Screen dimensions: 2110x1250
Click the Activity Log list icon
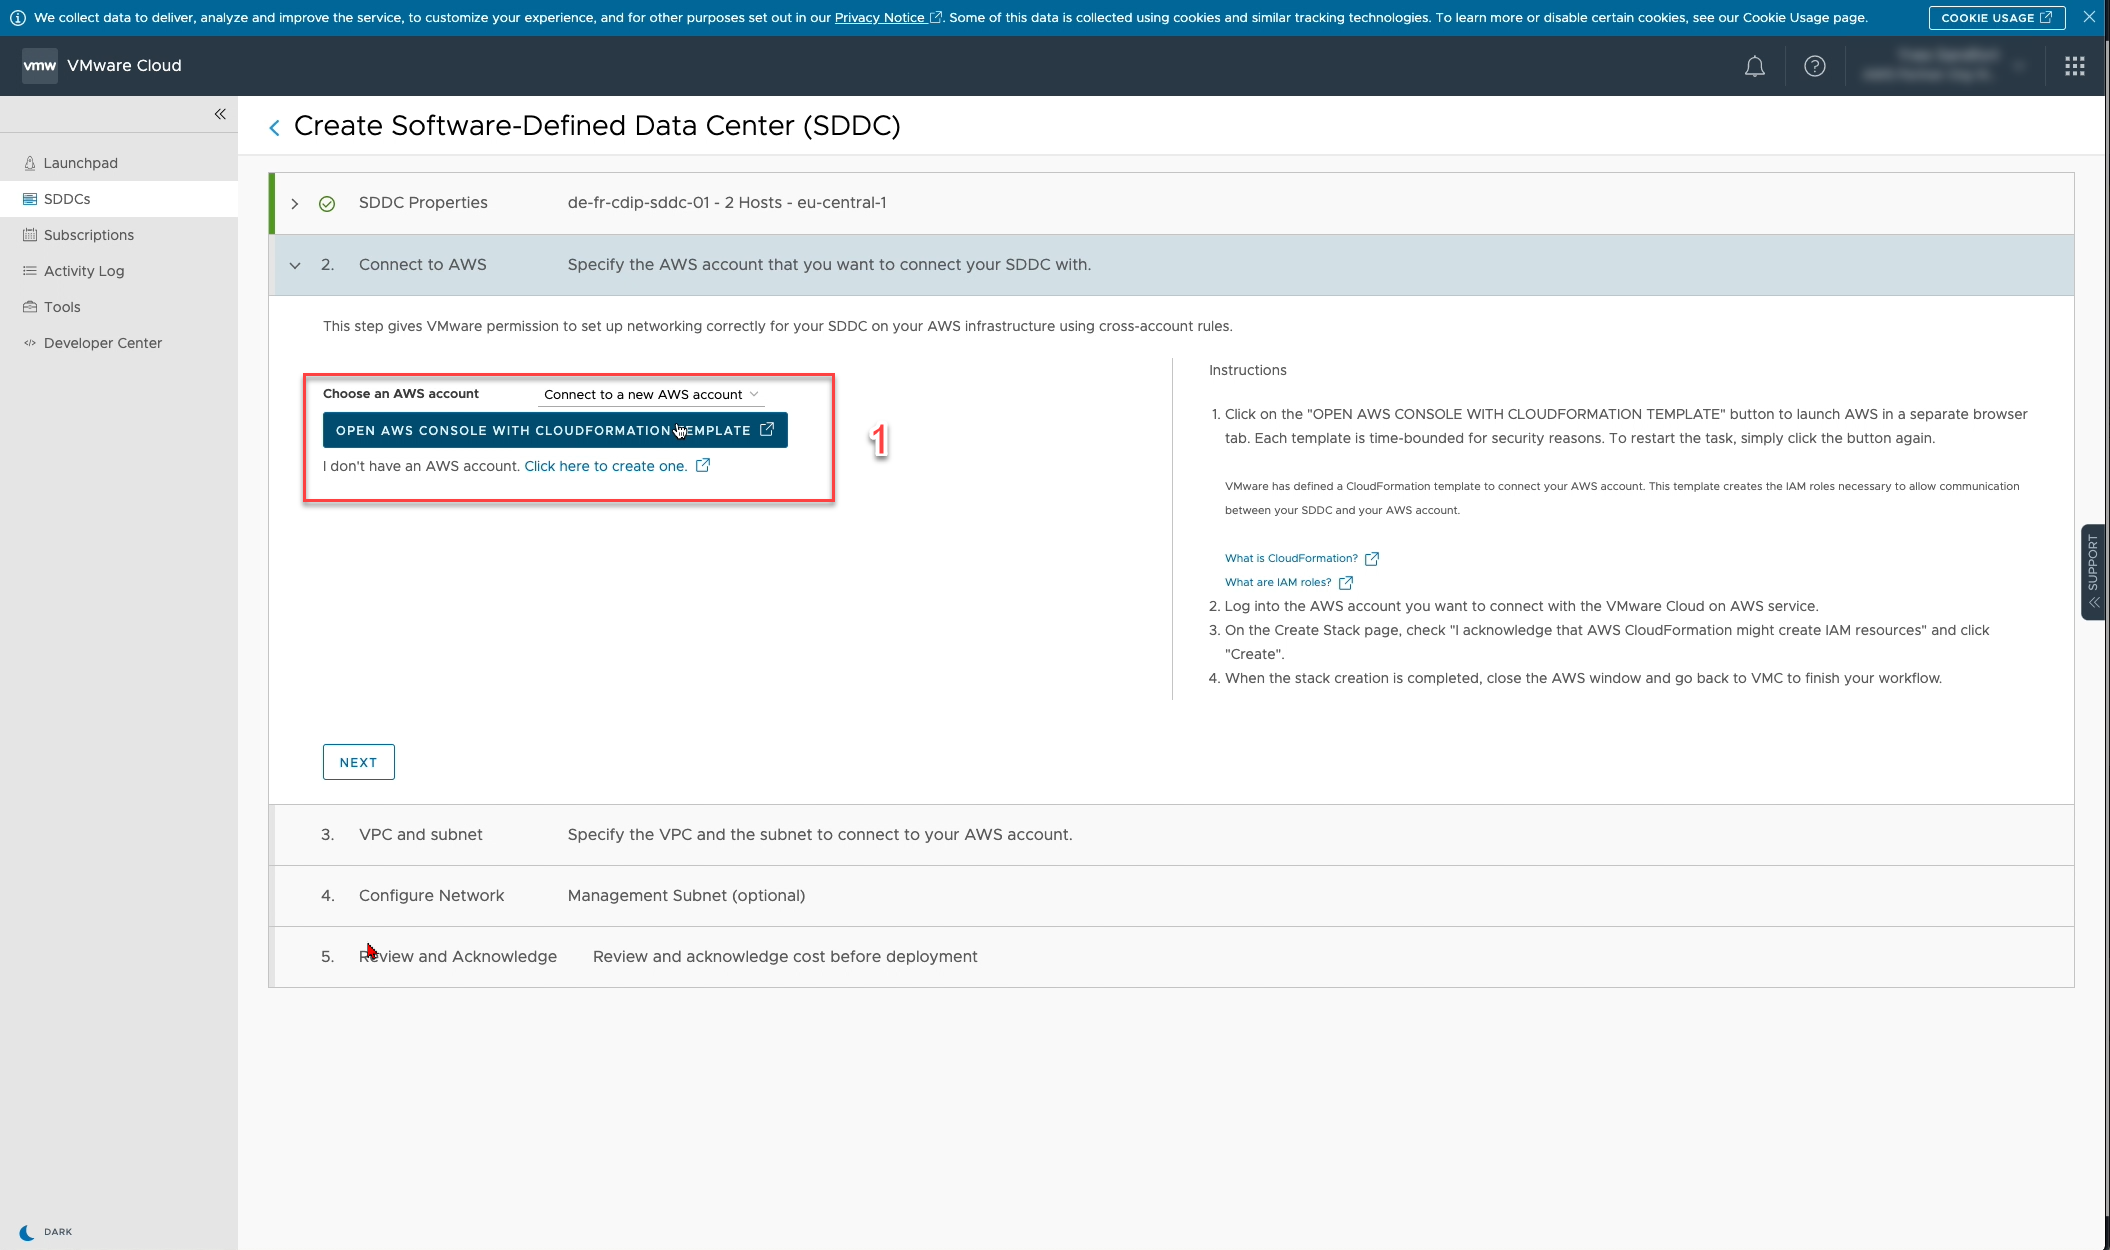(x=30, y=271)
